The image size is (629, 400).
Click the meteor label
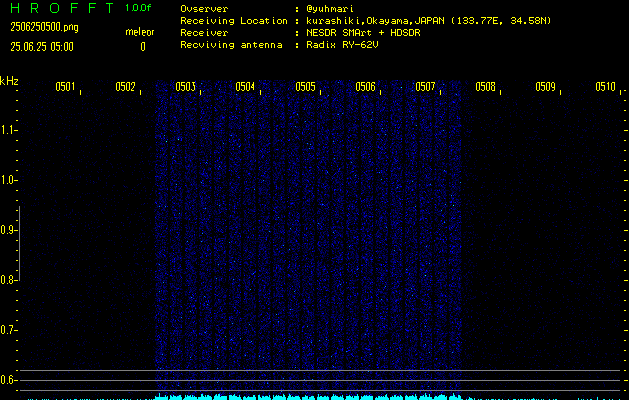pyautogui.click(x=140, y=32)
